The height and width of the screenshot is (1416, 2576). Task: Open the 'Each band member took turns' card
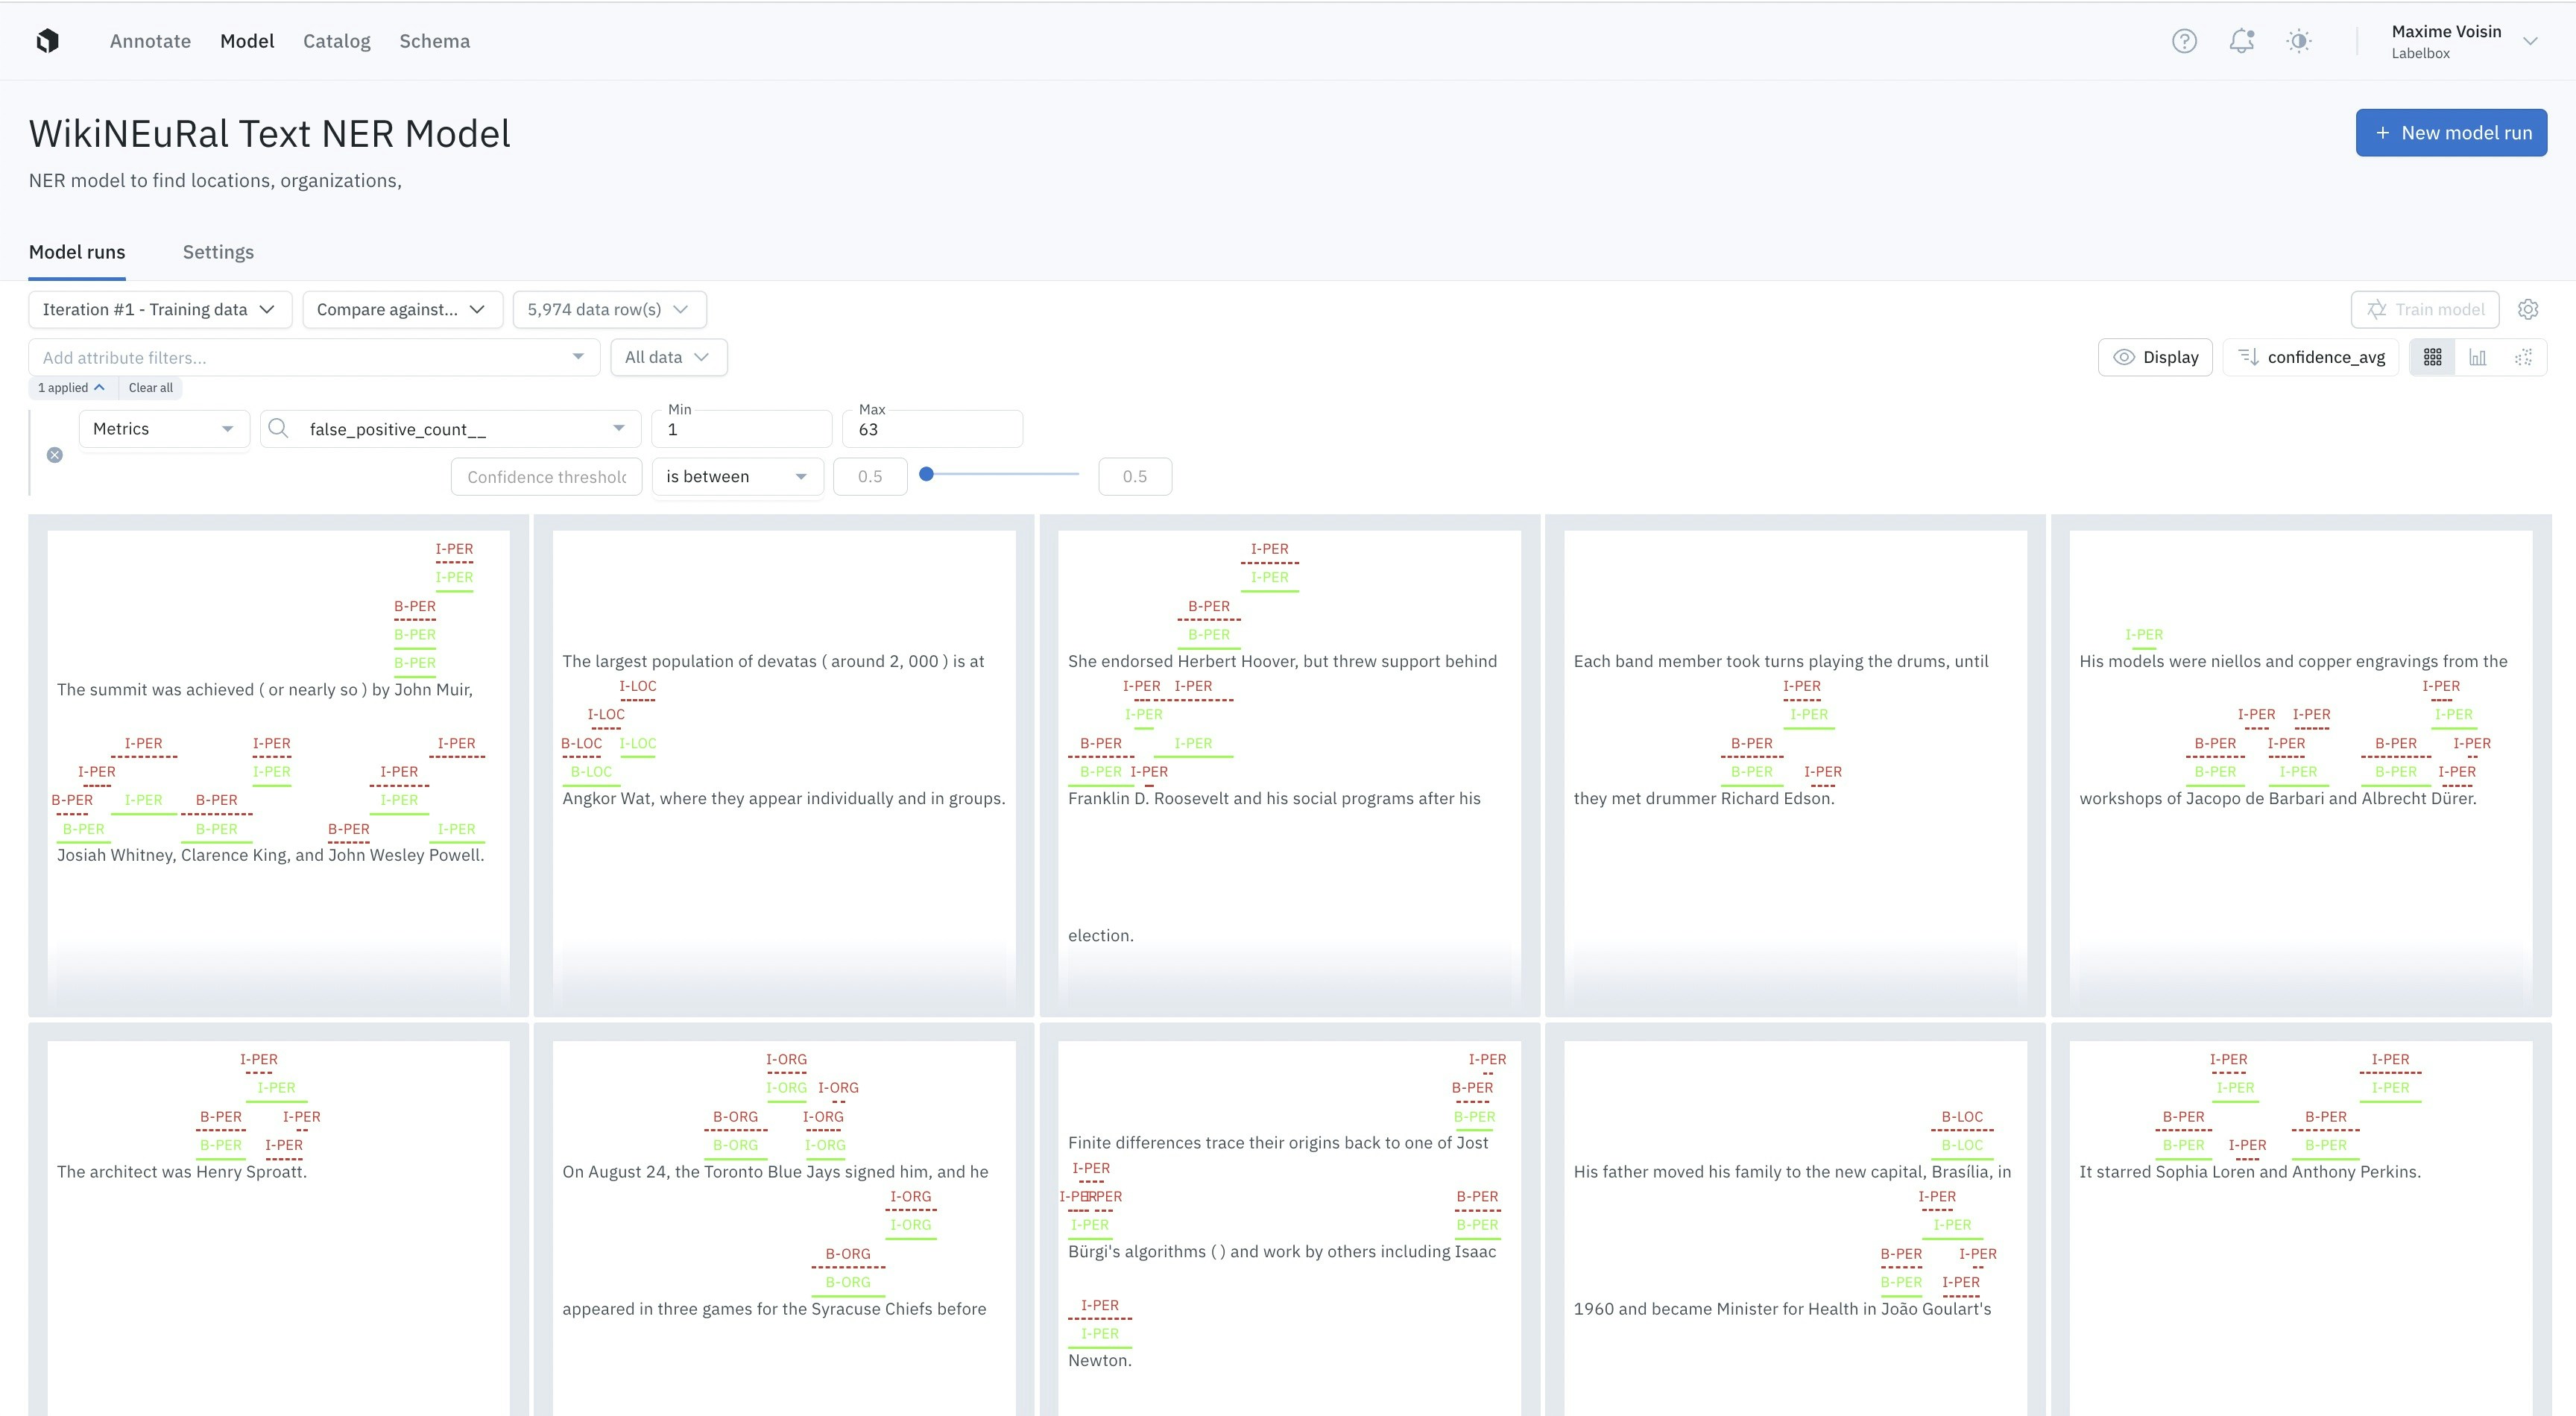[1795, 765]
